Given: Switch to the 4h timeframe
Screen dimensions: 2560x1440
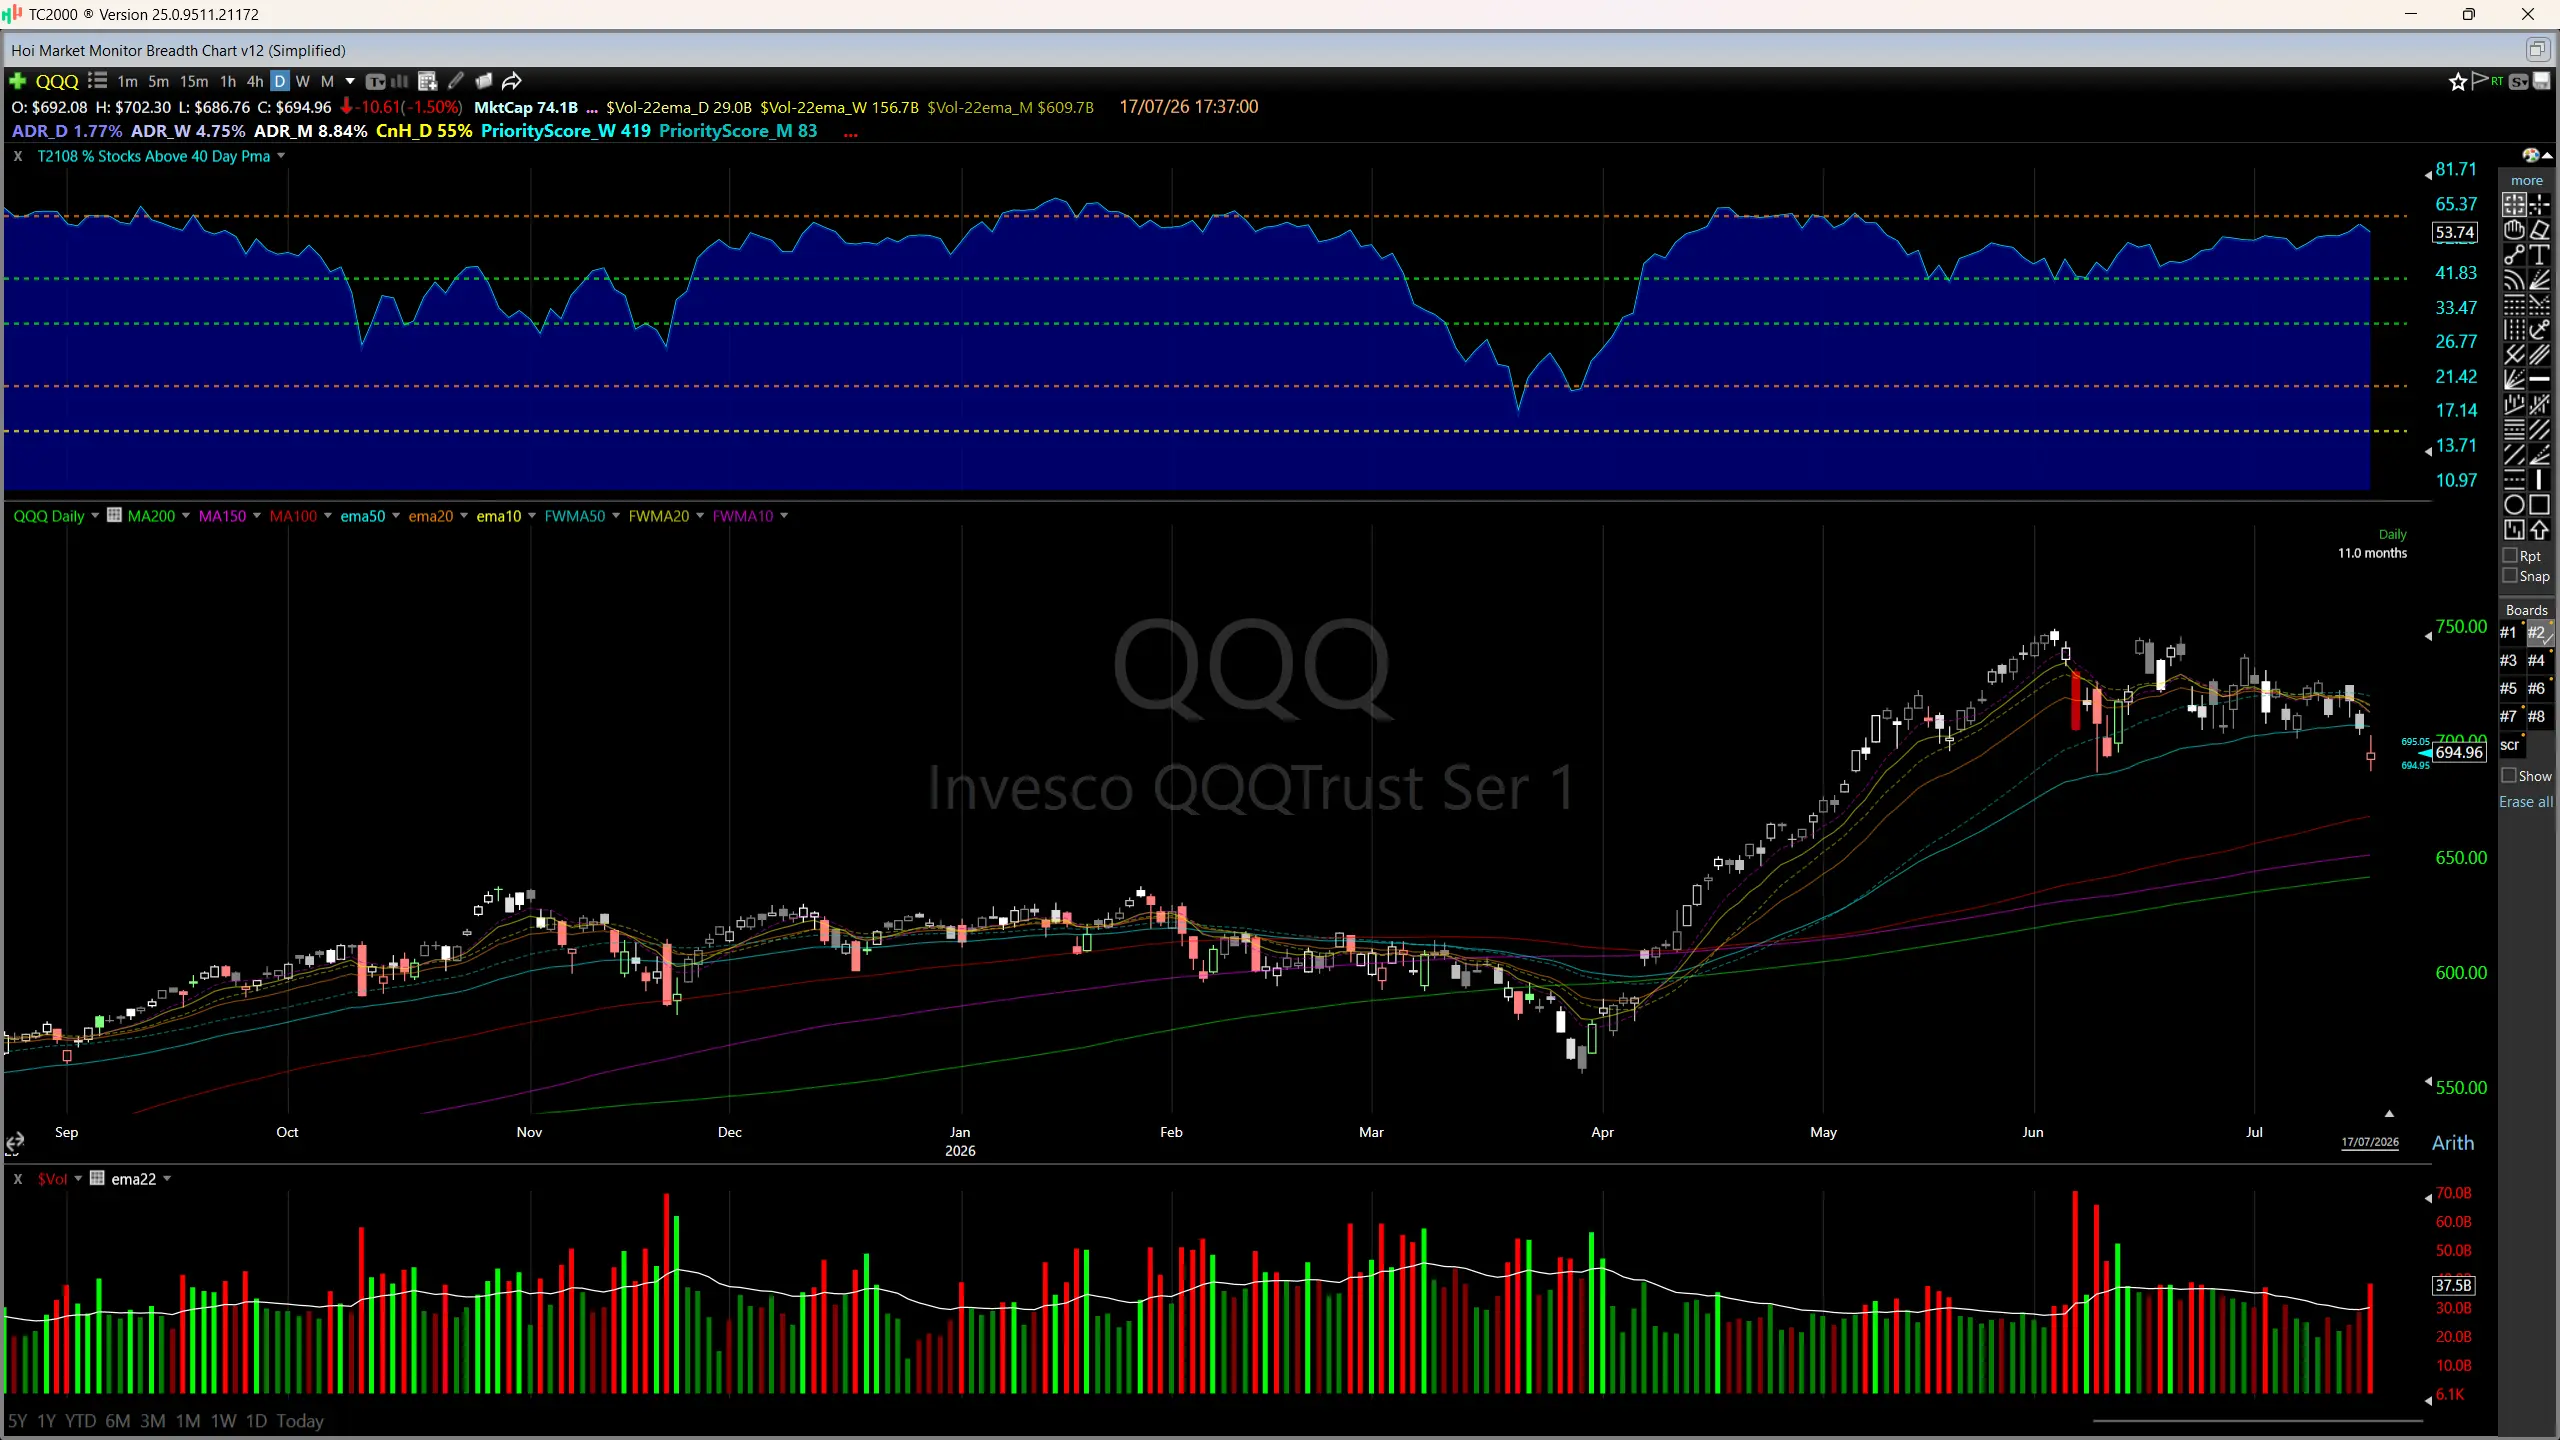Looking at the screenshot, I should tap(255, 82).
